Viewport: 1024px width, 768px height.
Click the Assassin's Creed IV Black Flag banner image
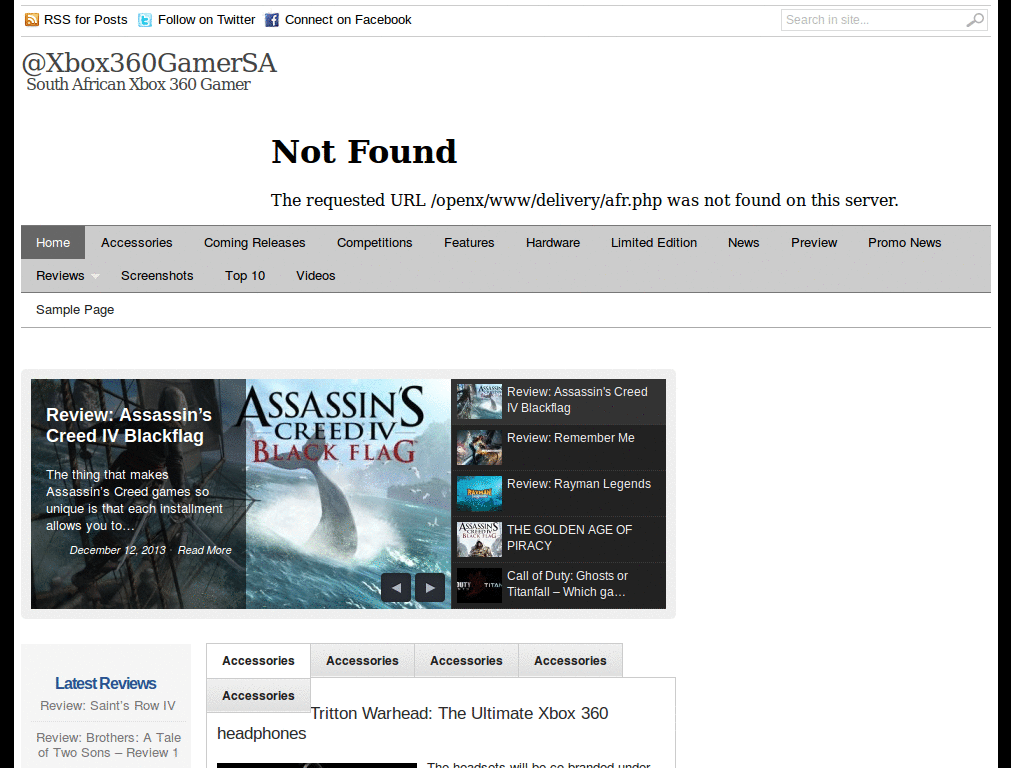tap(348, 494)
